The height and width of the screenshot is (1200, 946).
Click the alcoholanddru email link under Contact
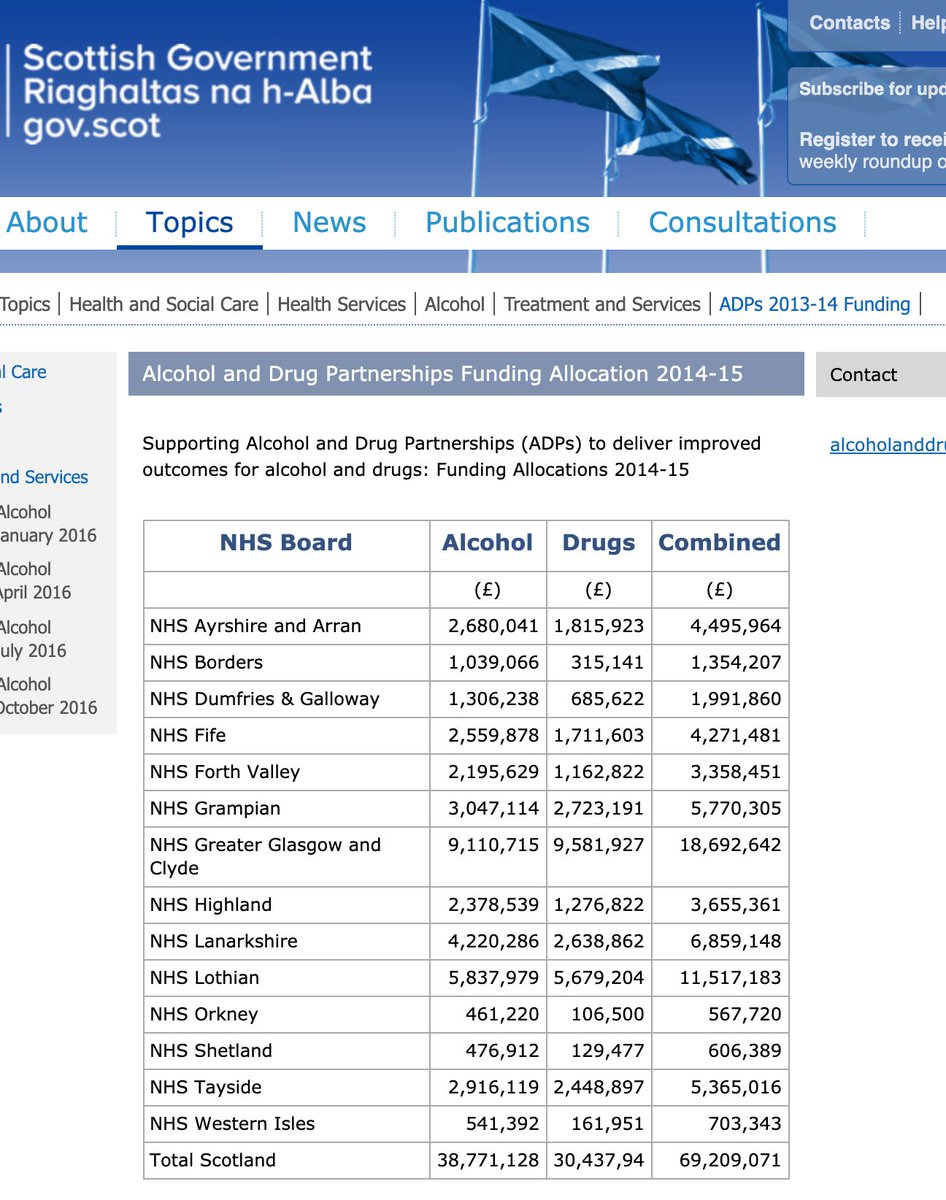(x=888, y=446)
